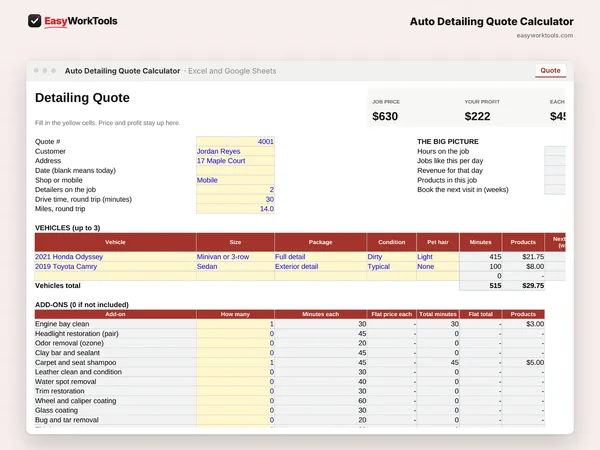
Task: Select the Drive time value 30
Action: pyautogui.click(x=235, y=199)
